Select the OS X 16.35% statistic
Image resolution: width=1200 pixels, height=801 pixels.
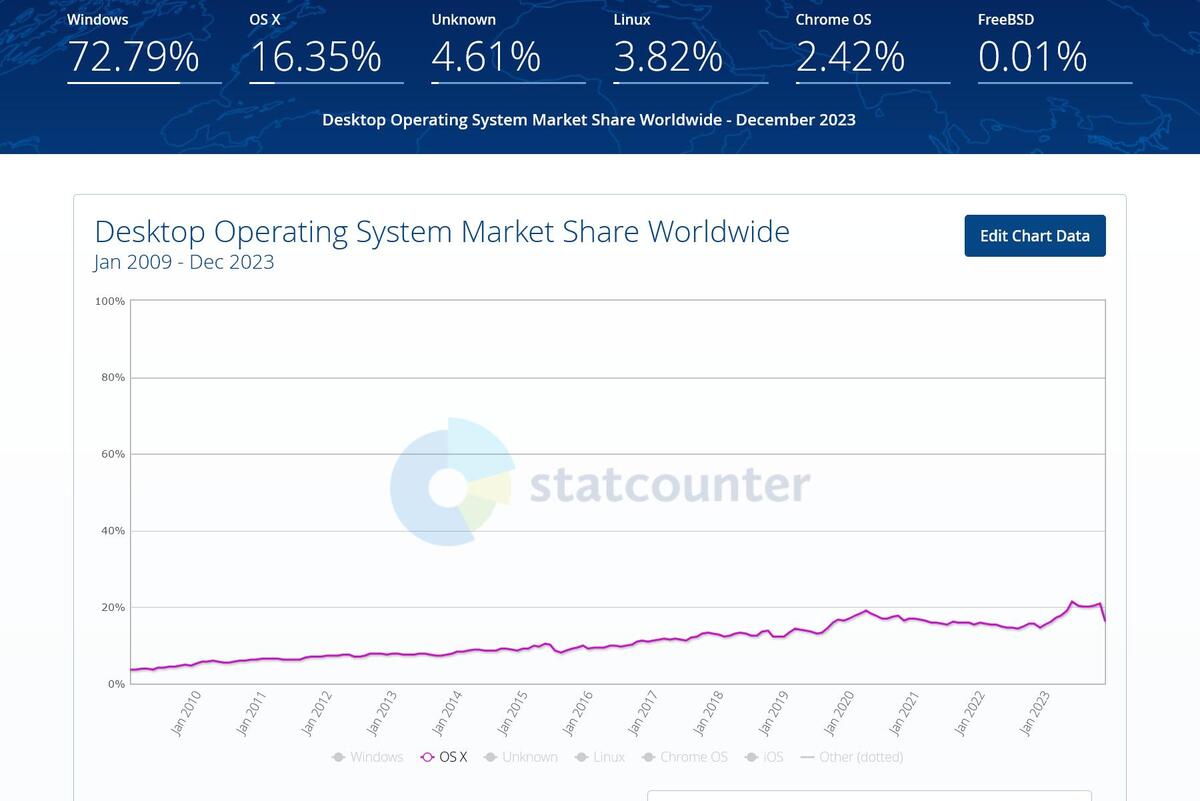coord(326,47)
